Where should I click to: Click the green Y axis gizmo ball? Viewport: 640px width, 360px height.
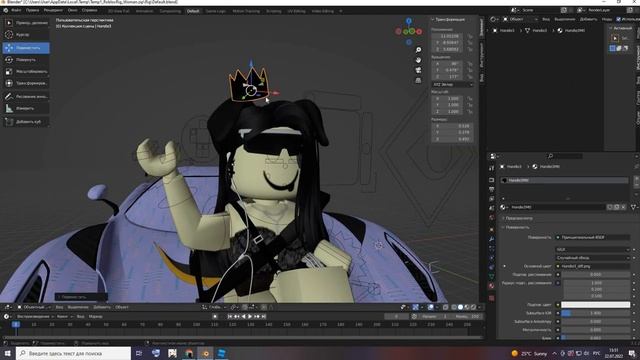[412, 31]
